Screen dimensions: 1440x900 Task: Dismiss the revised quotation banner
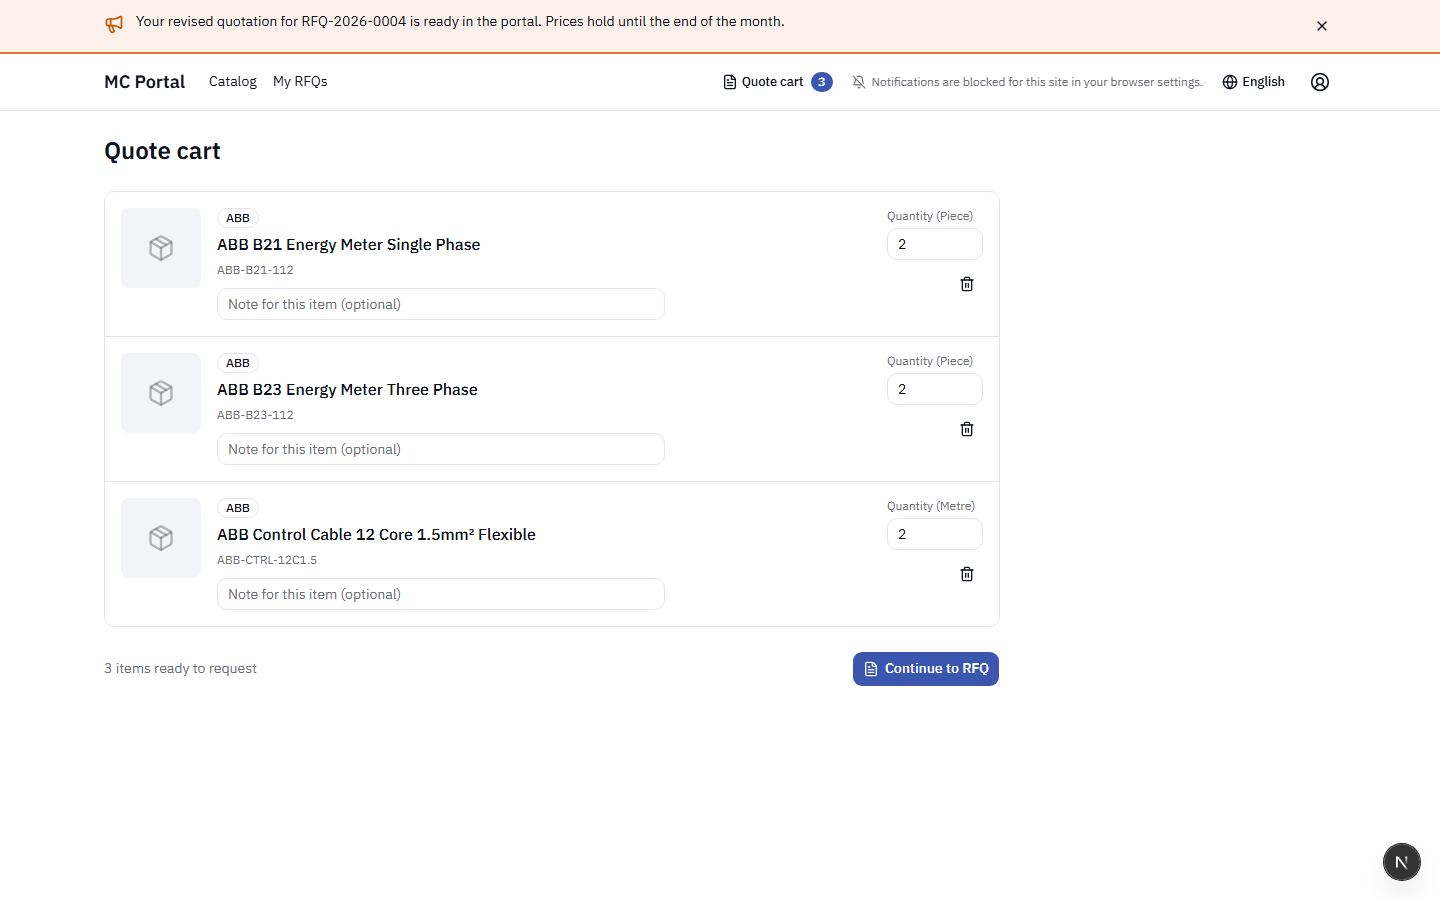(1322, 26)
